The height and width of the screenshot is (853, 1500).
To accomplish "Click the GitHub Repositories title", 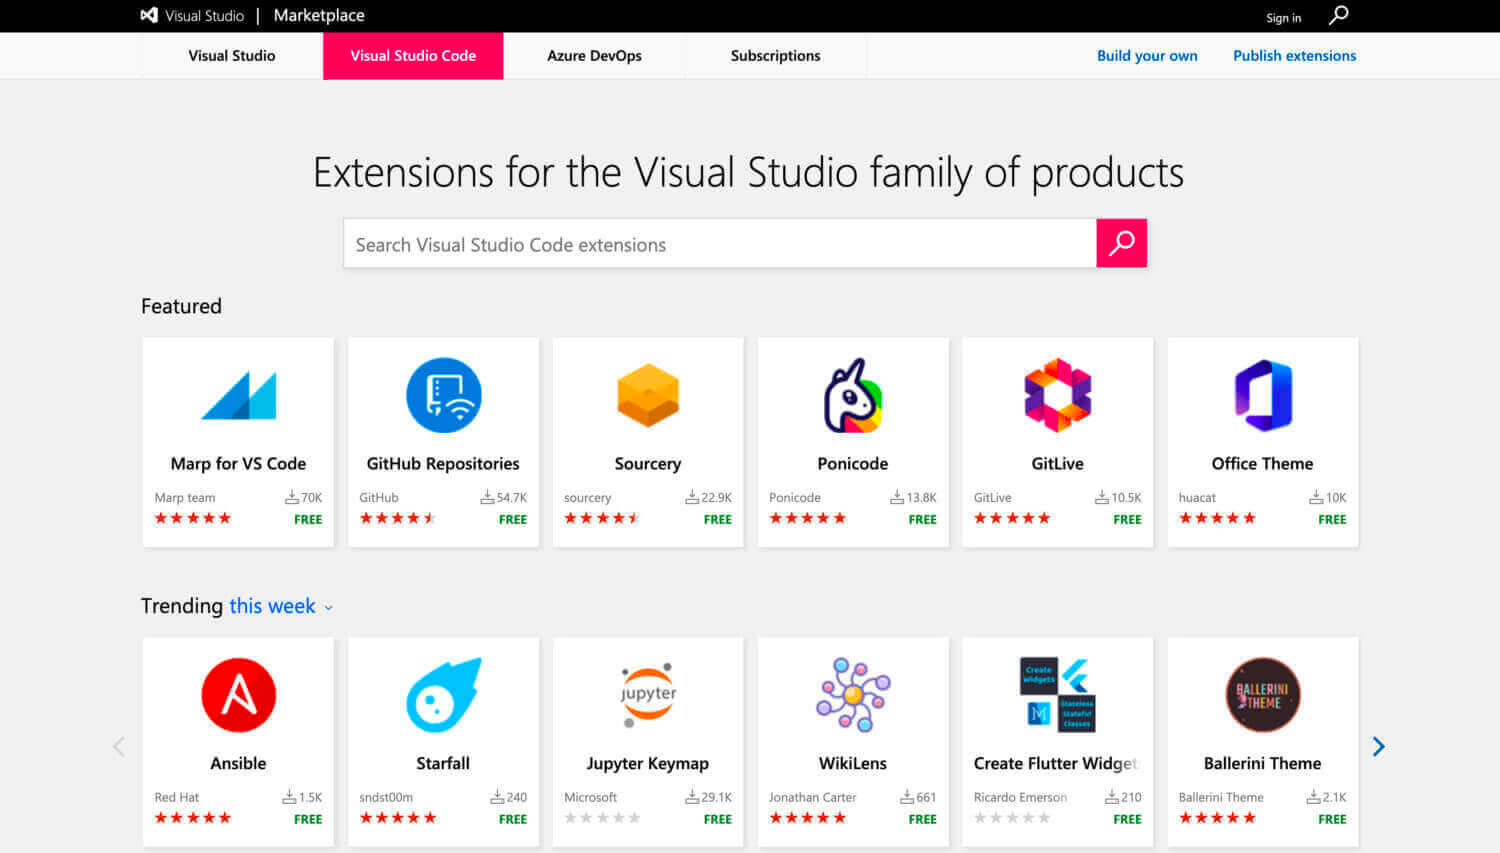I will click(x=443, y=463).
